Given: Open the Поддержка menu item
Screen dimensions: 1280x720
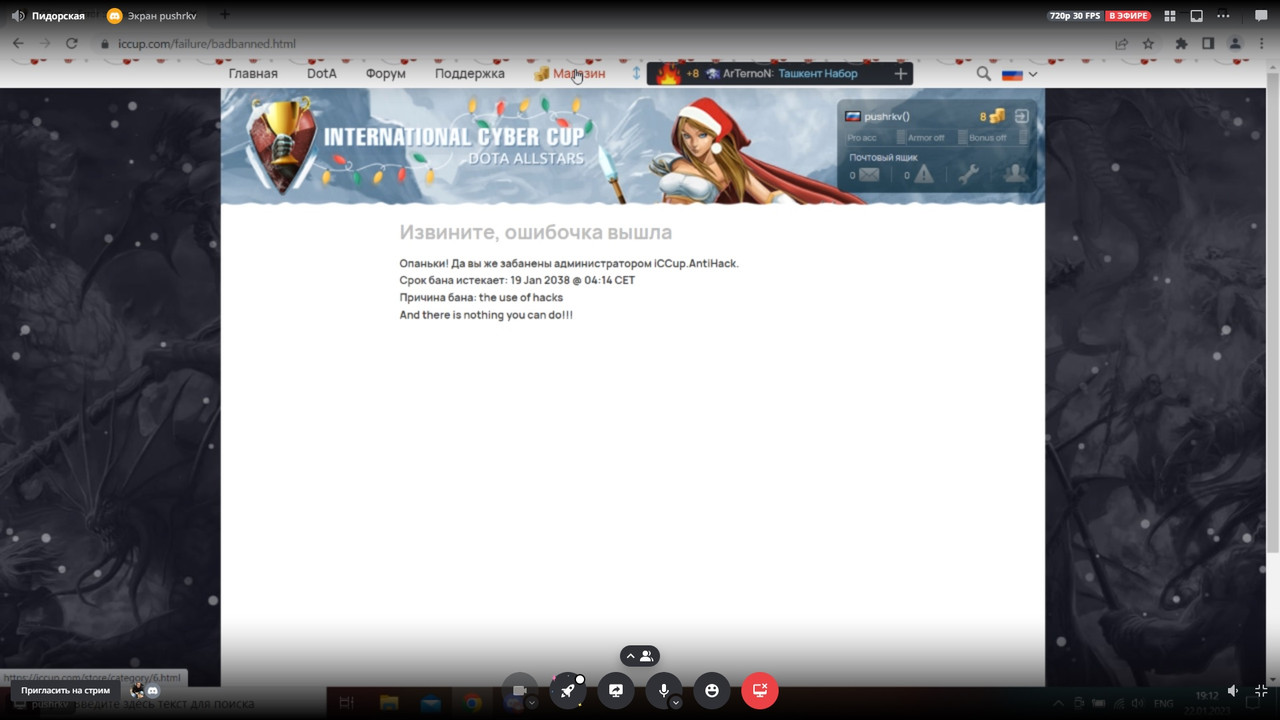Looking at the screenshot, I should pyautogui.click(x=470, y=74).
